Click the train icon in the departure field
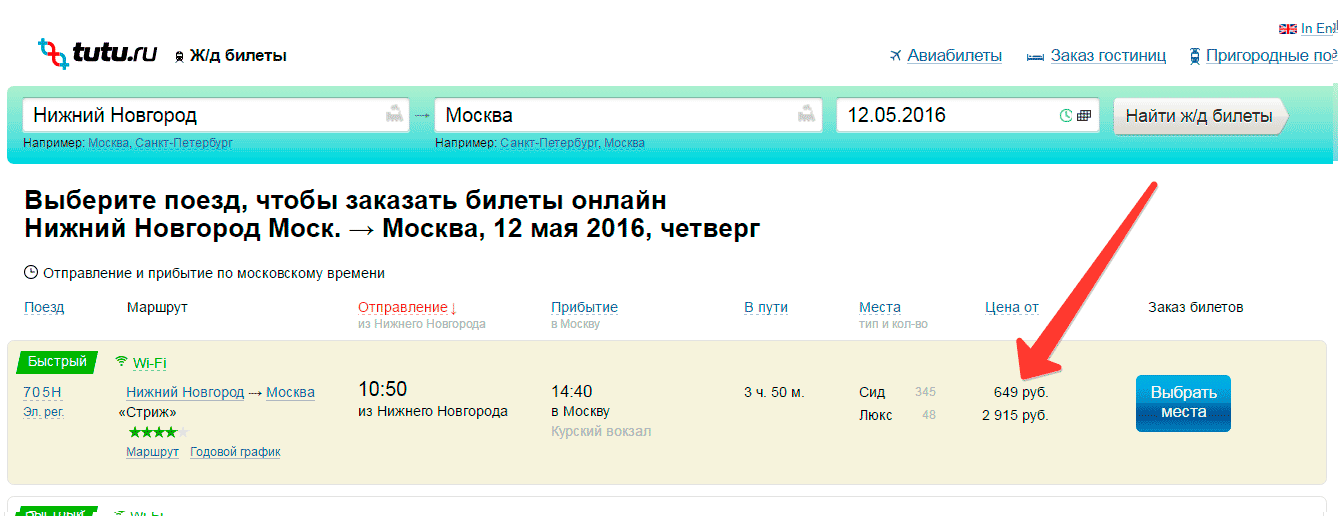Viewport: 1338px width, 516px height. 396,114
